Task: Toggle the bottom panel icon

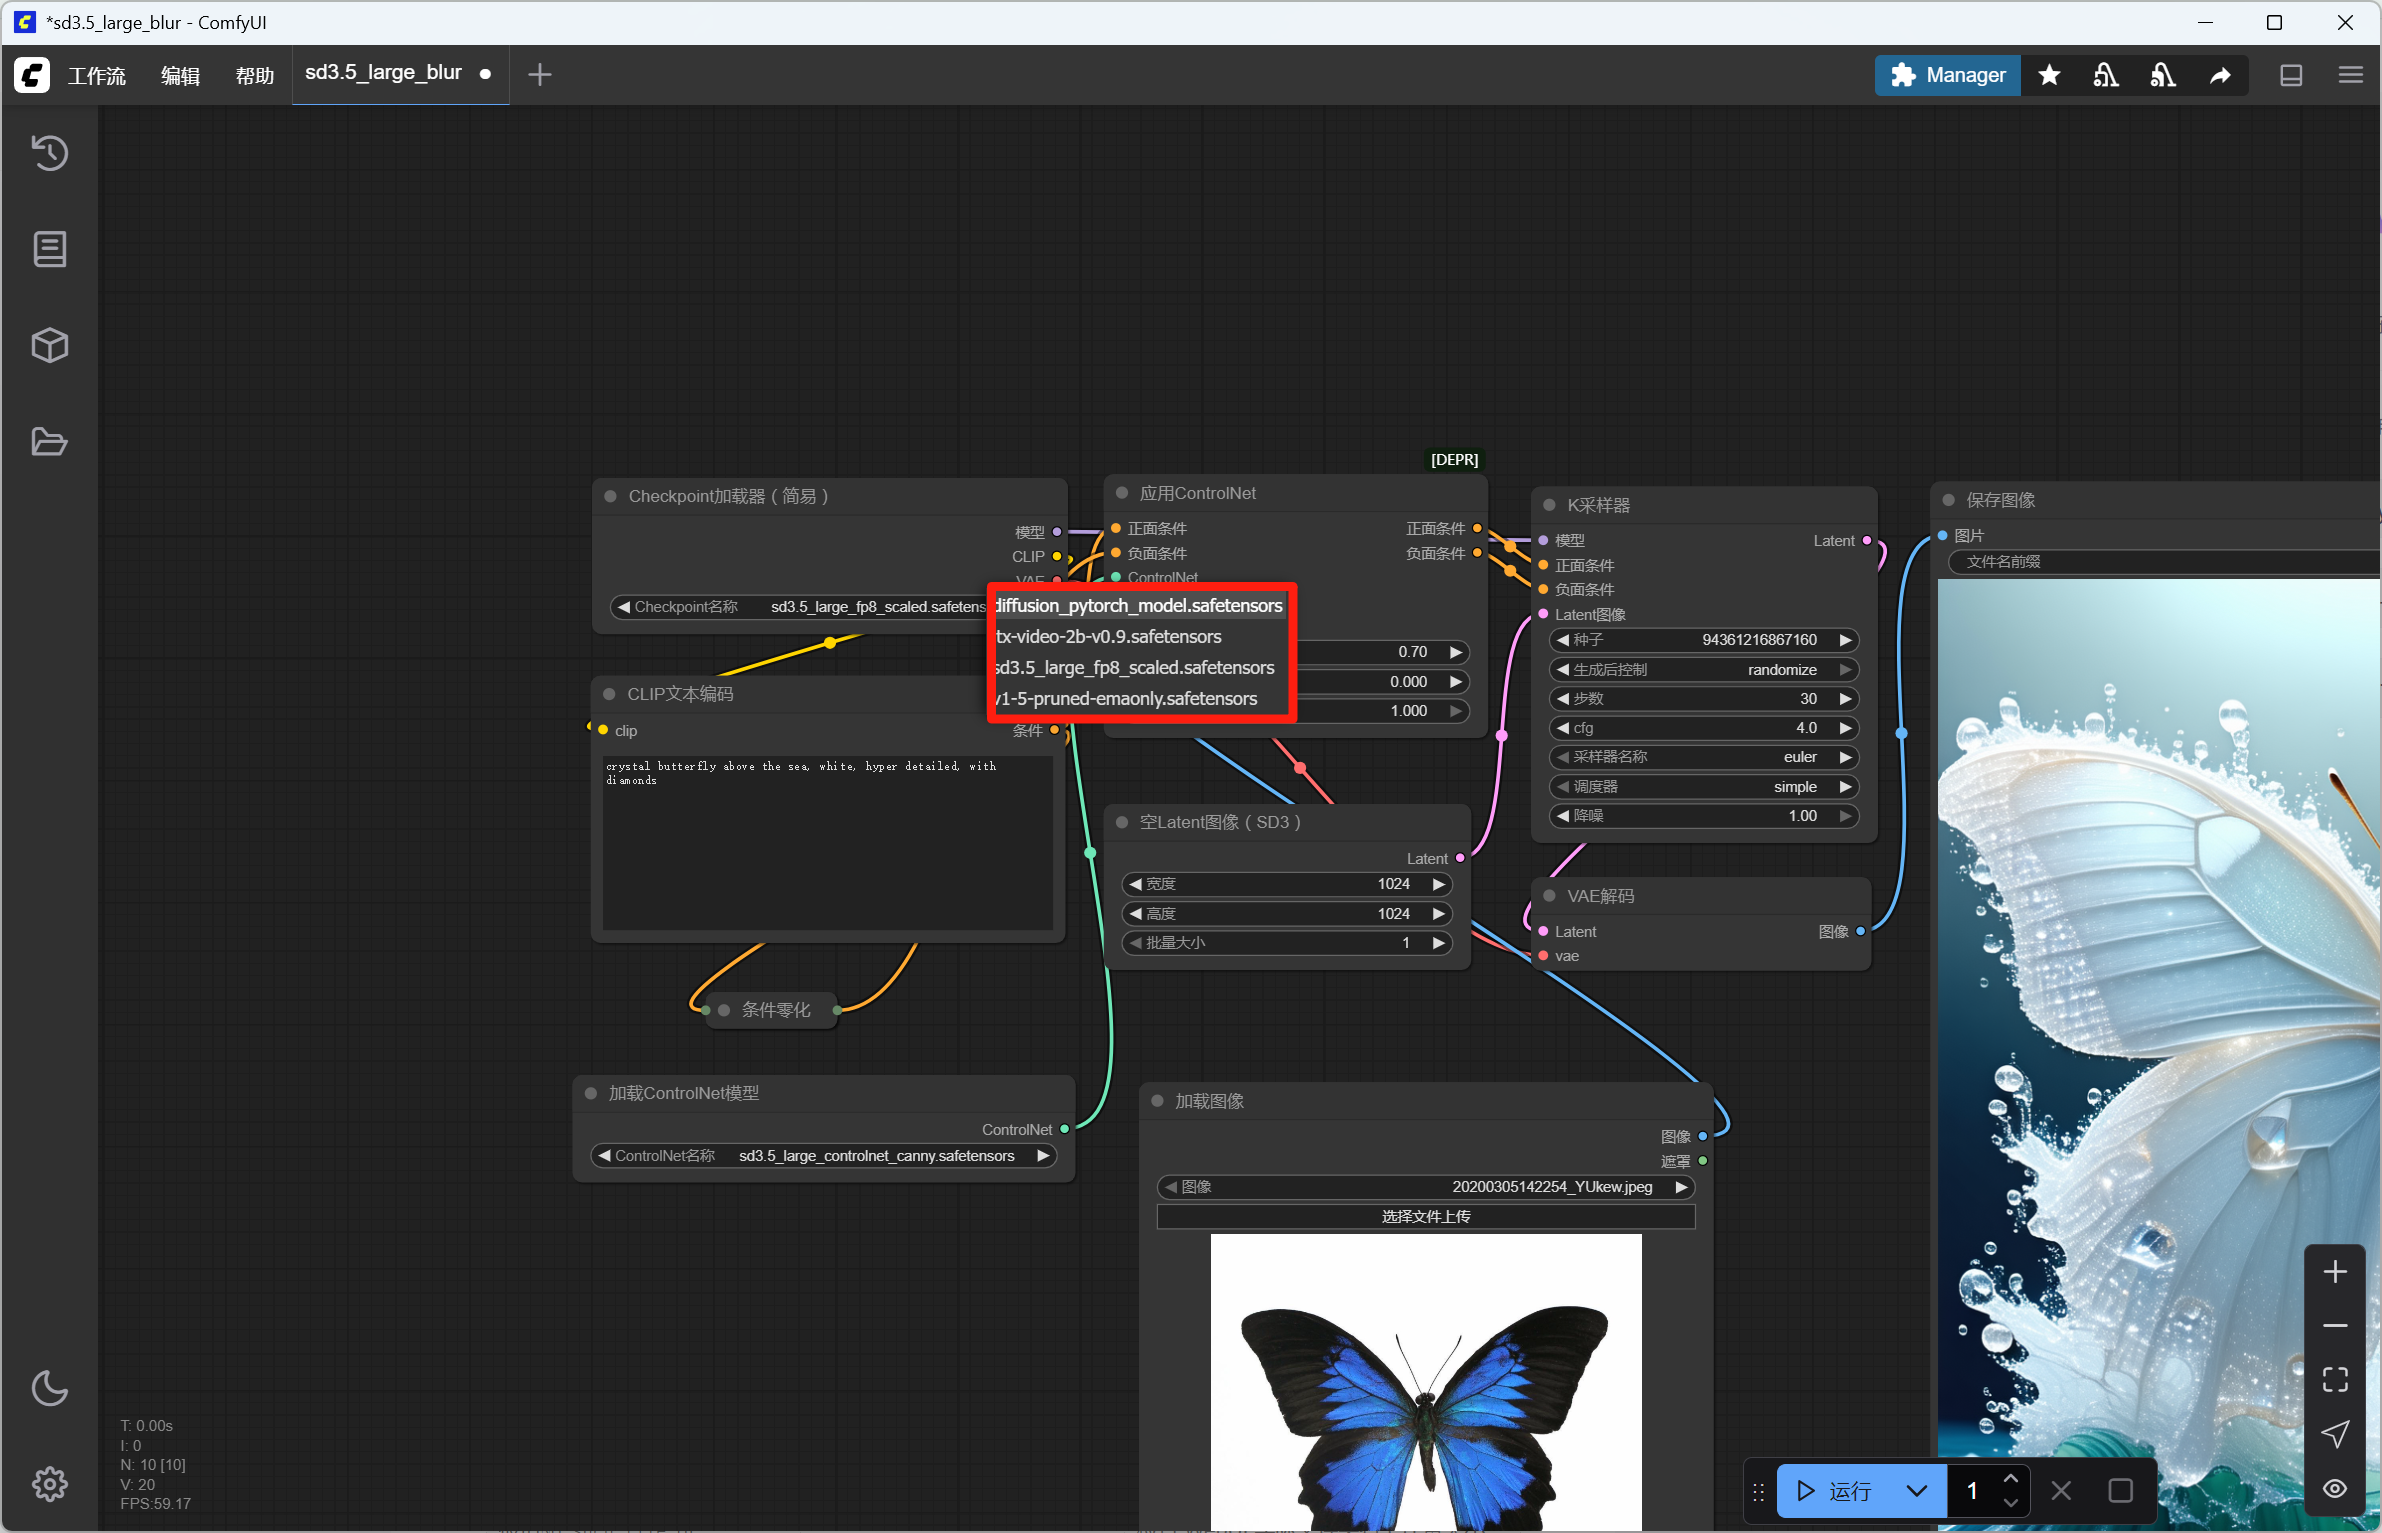Action: [x=2291, y=75]
